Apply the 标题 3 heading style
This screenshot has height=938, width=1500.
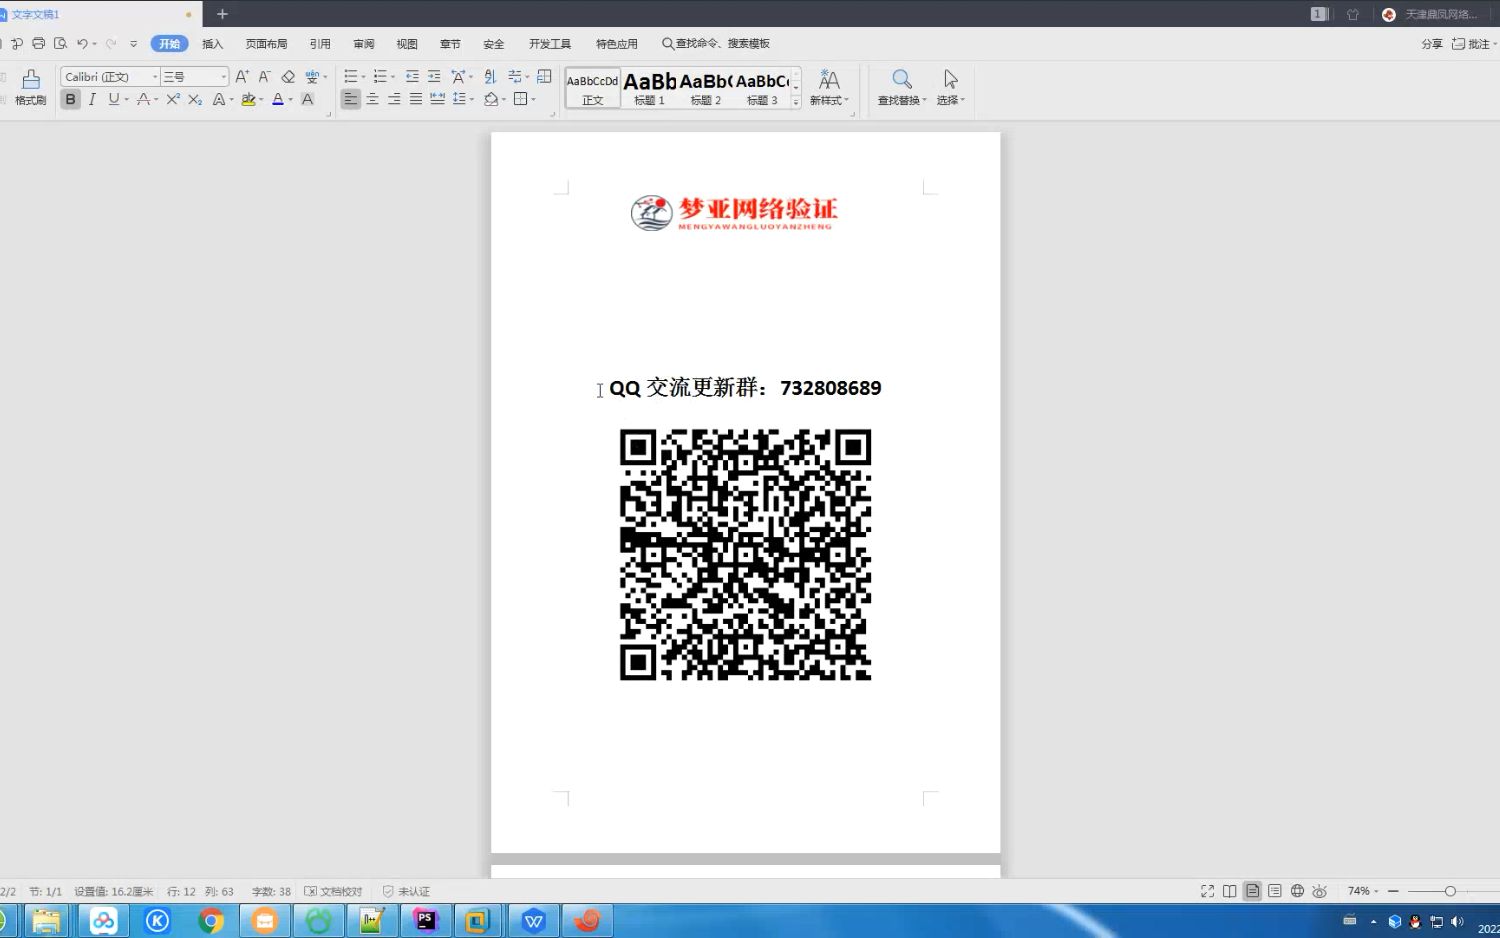click(x=762, y=88)
